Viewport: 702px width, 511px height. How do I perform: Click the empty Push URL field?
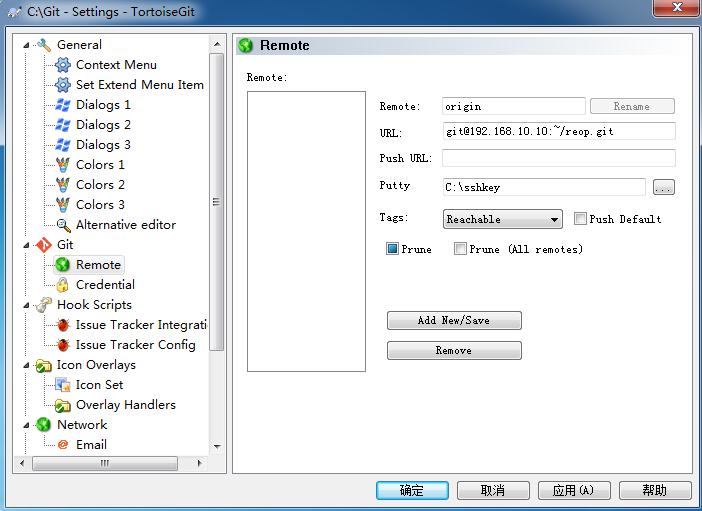point(559,158)
